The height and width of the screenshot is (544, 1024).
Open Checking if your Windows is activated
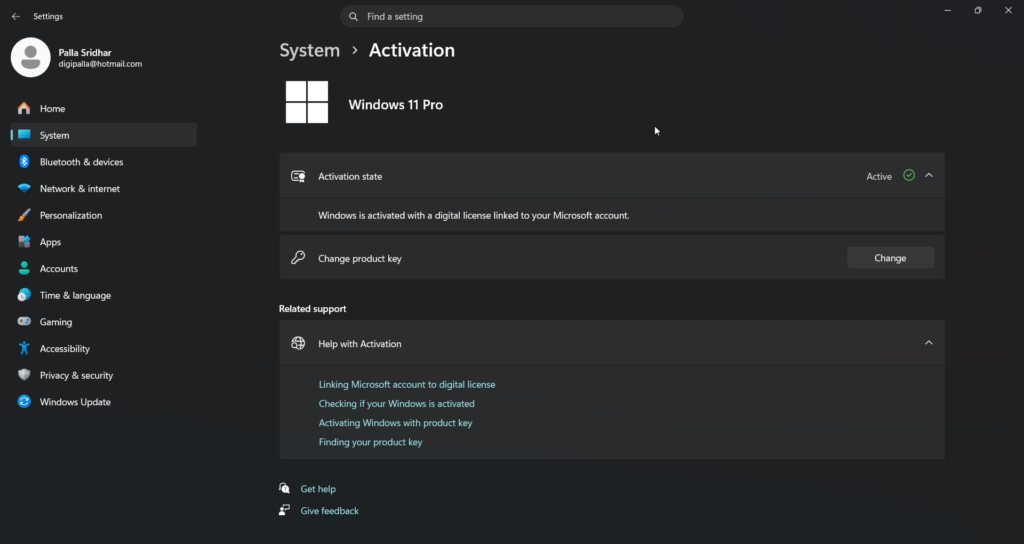(396, 404)
